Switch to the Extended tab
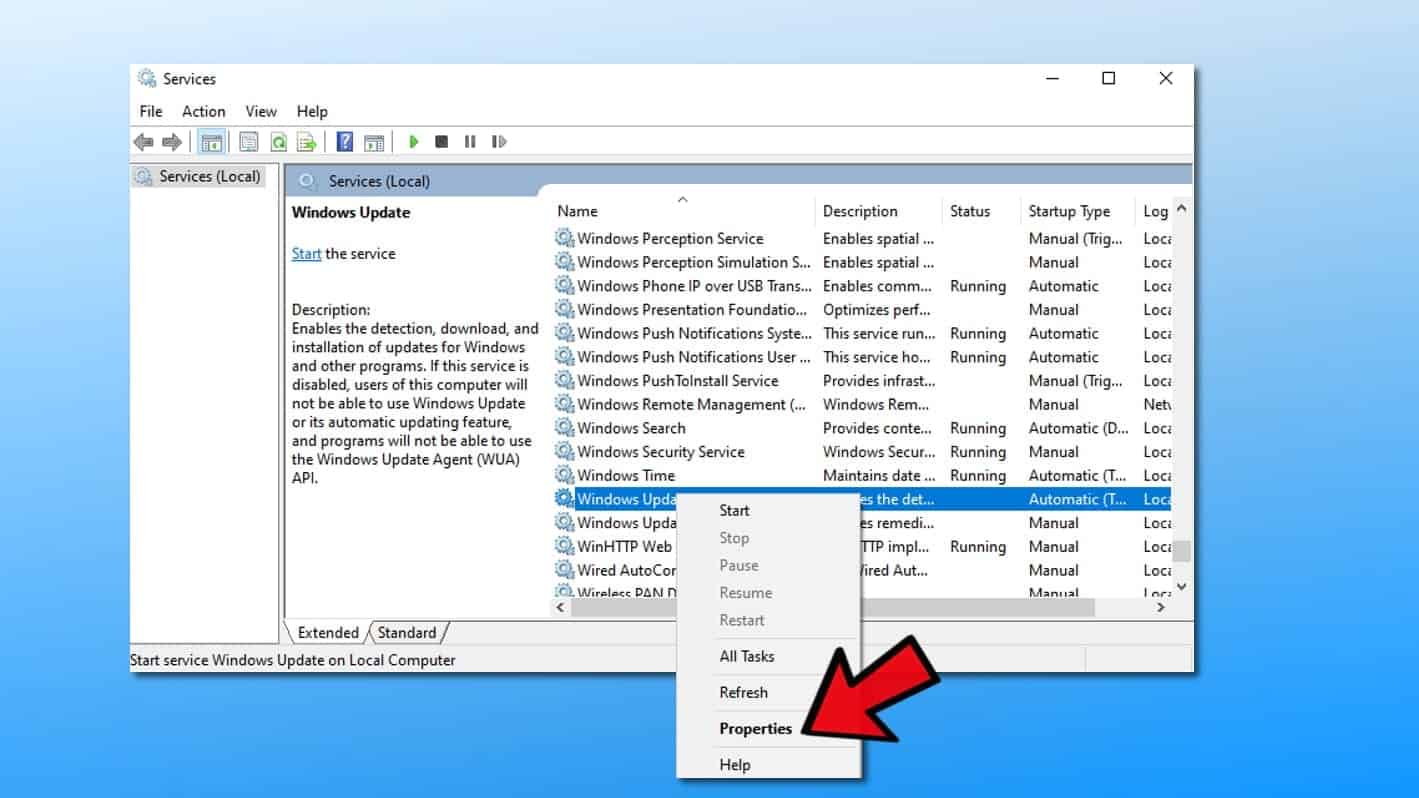 (x=328, y=632)
